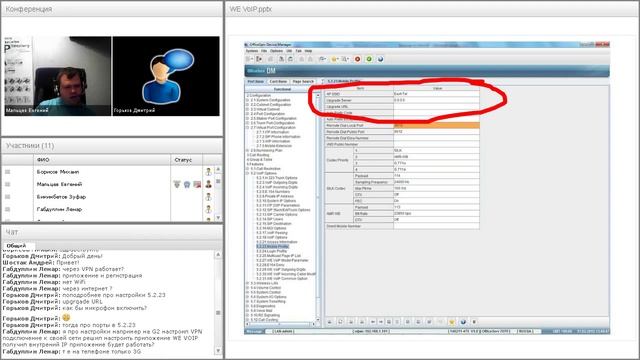This screenshot has width=640, height=360.
Task: Click the Upgrade URL value cell
Action: (x=436, y=107)
